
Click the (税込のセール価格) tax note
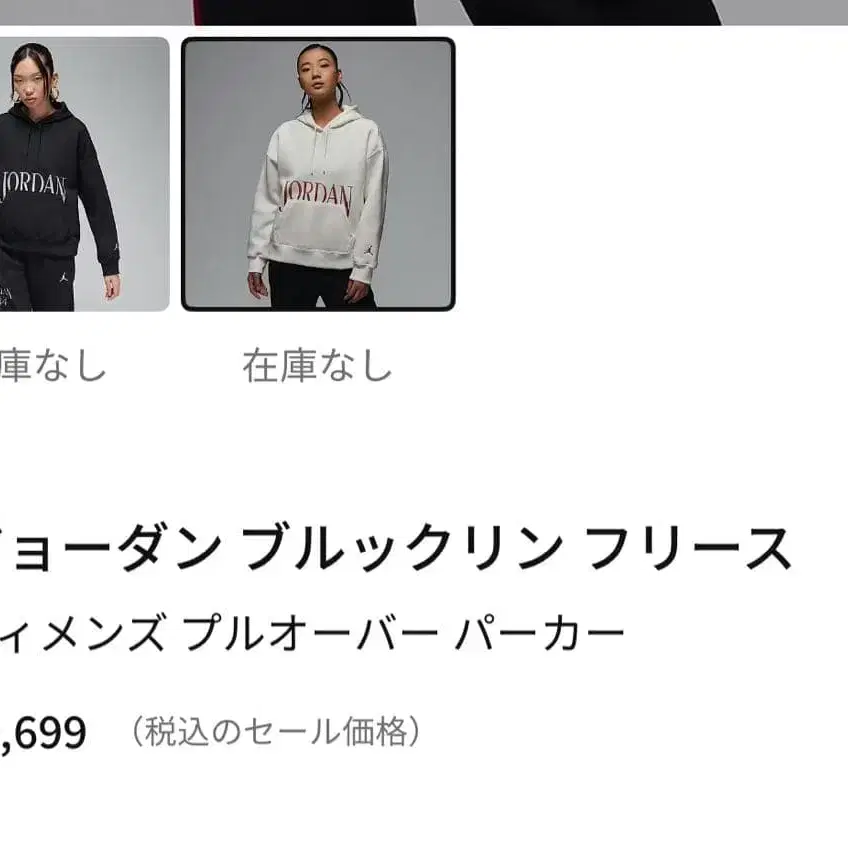276,732
